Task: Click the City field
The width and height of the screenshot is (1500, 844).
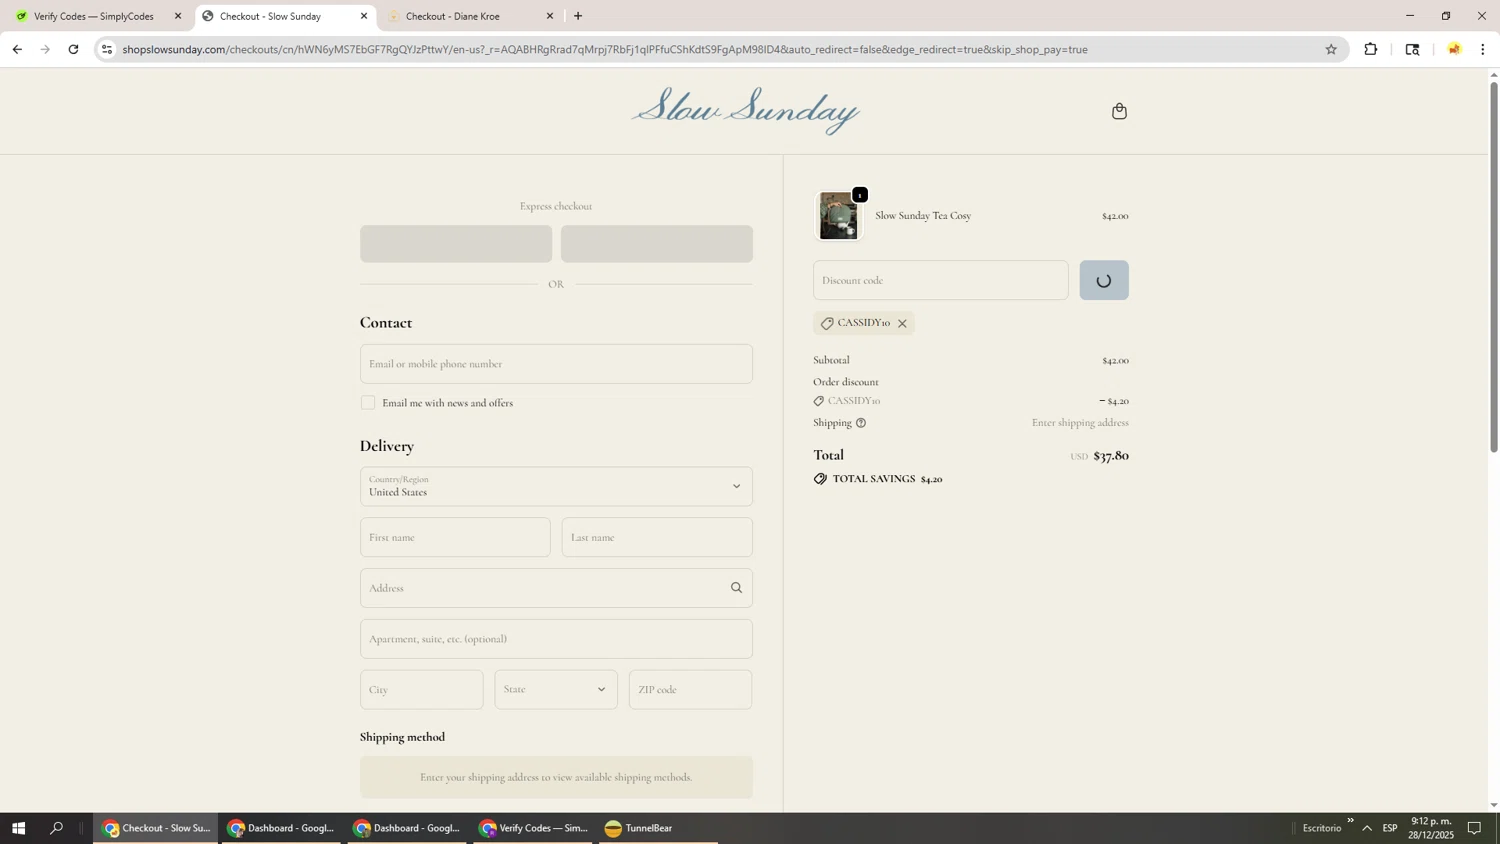Action: 422,690
